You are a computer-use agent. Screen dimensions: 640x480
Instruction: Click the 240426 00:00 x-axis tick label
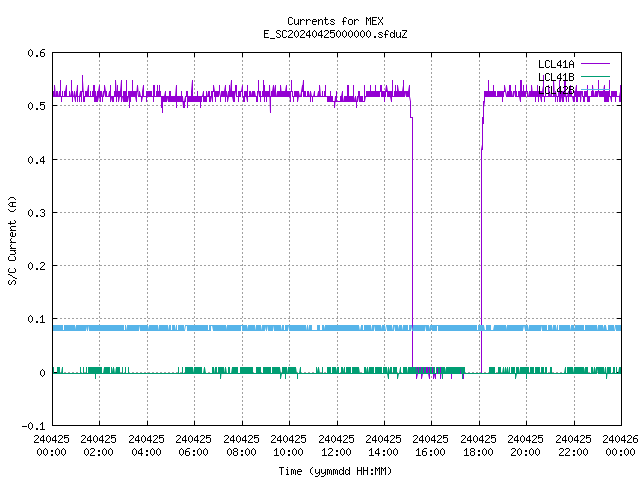[x=620, y=445]
